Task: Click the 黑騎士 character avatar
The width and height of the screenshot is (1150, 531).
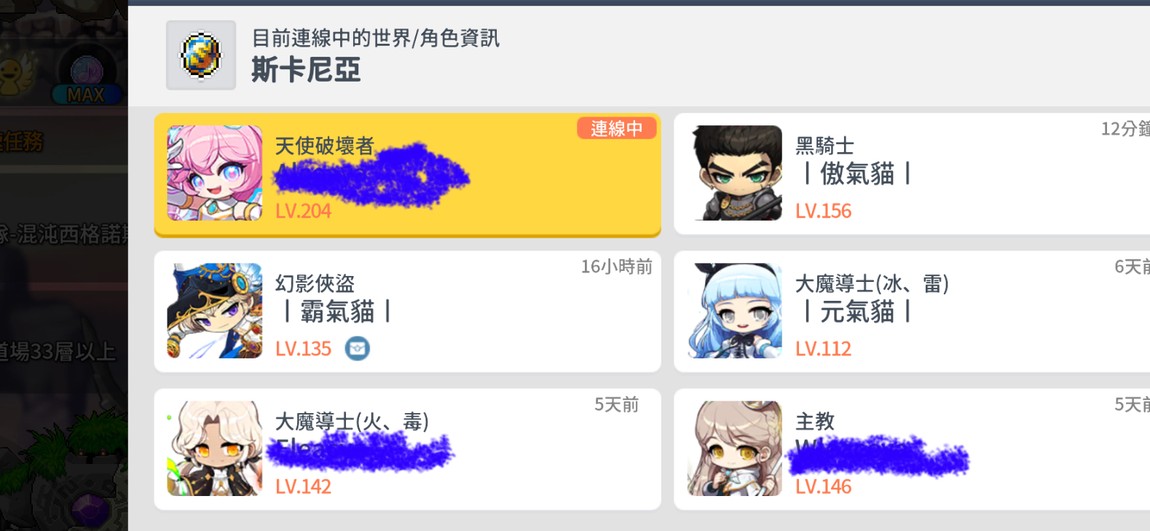Action: point(735,173)
